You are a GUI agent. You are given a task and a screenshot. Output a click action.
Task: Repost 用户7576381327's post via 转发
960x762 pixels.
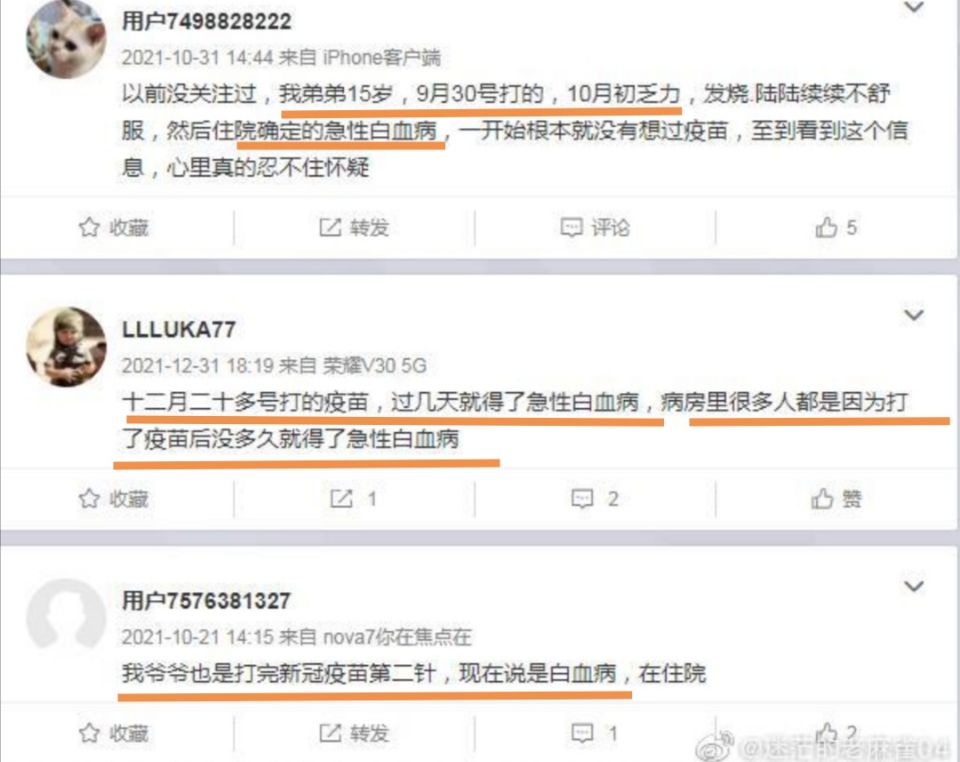pos(354,733)
